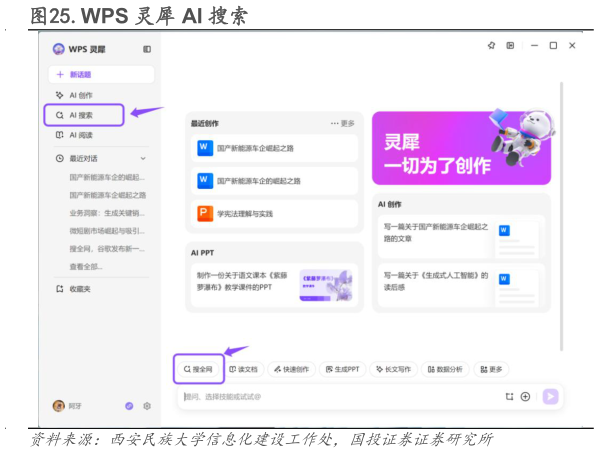Click 查看全部 to view all conversations

click(x=86, y=267)
